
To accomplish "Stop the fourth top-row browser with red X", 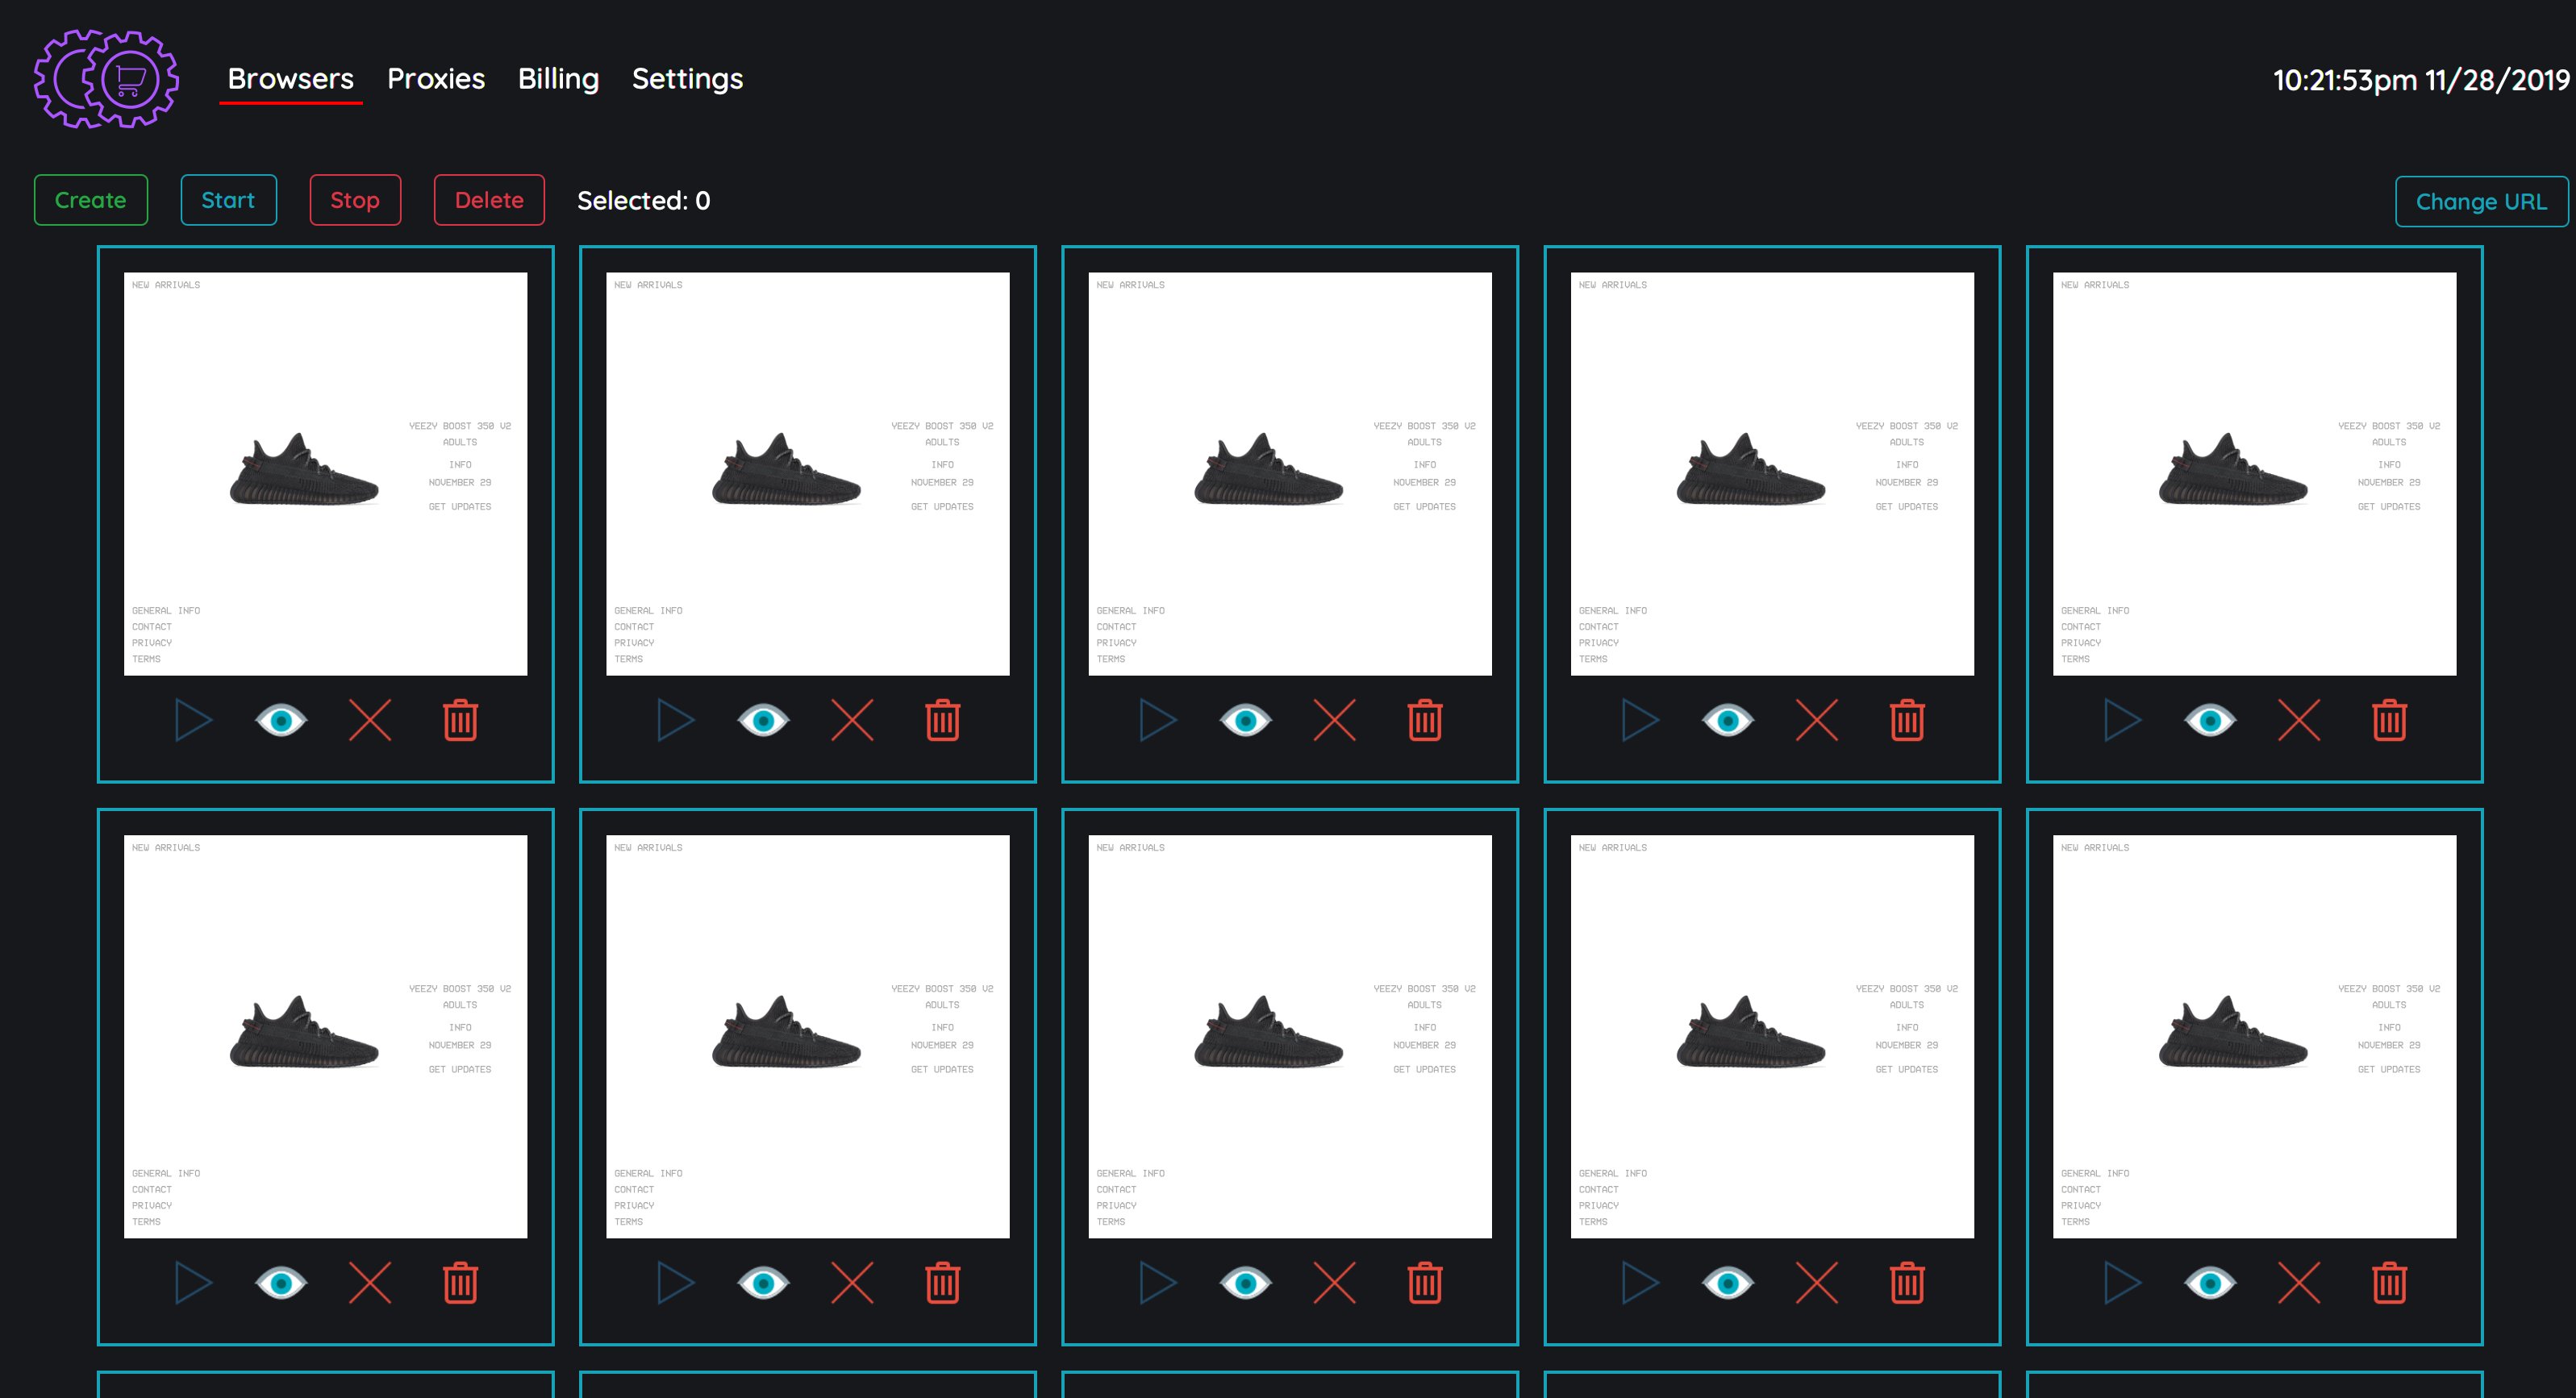I will tap(1817, 720).
